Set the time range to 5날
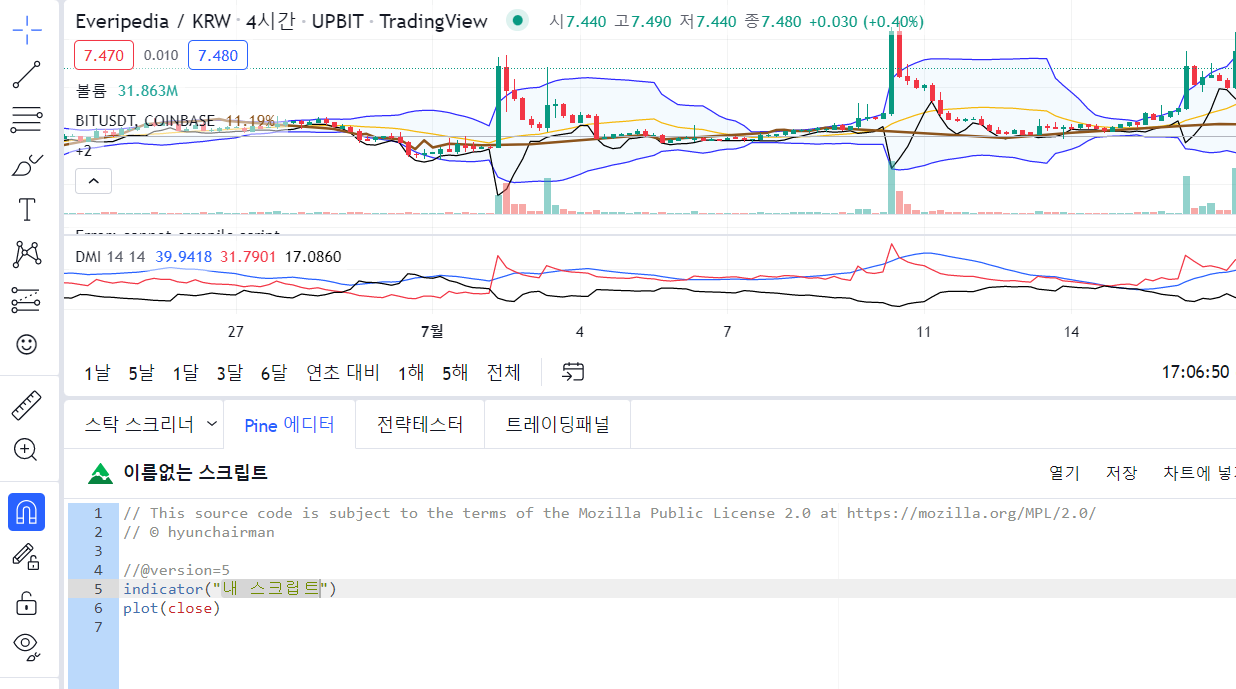 pos(141,372)
